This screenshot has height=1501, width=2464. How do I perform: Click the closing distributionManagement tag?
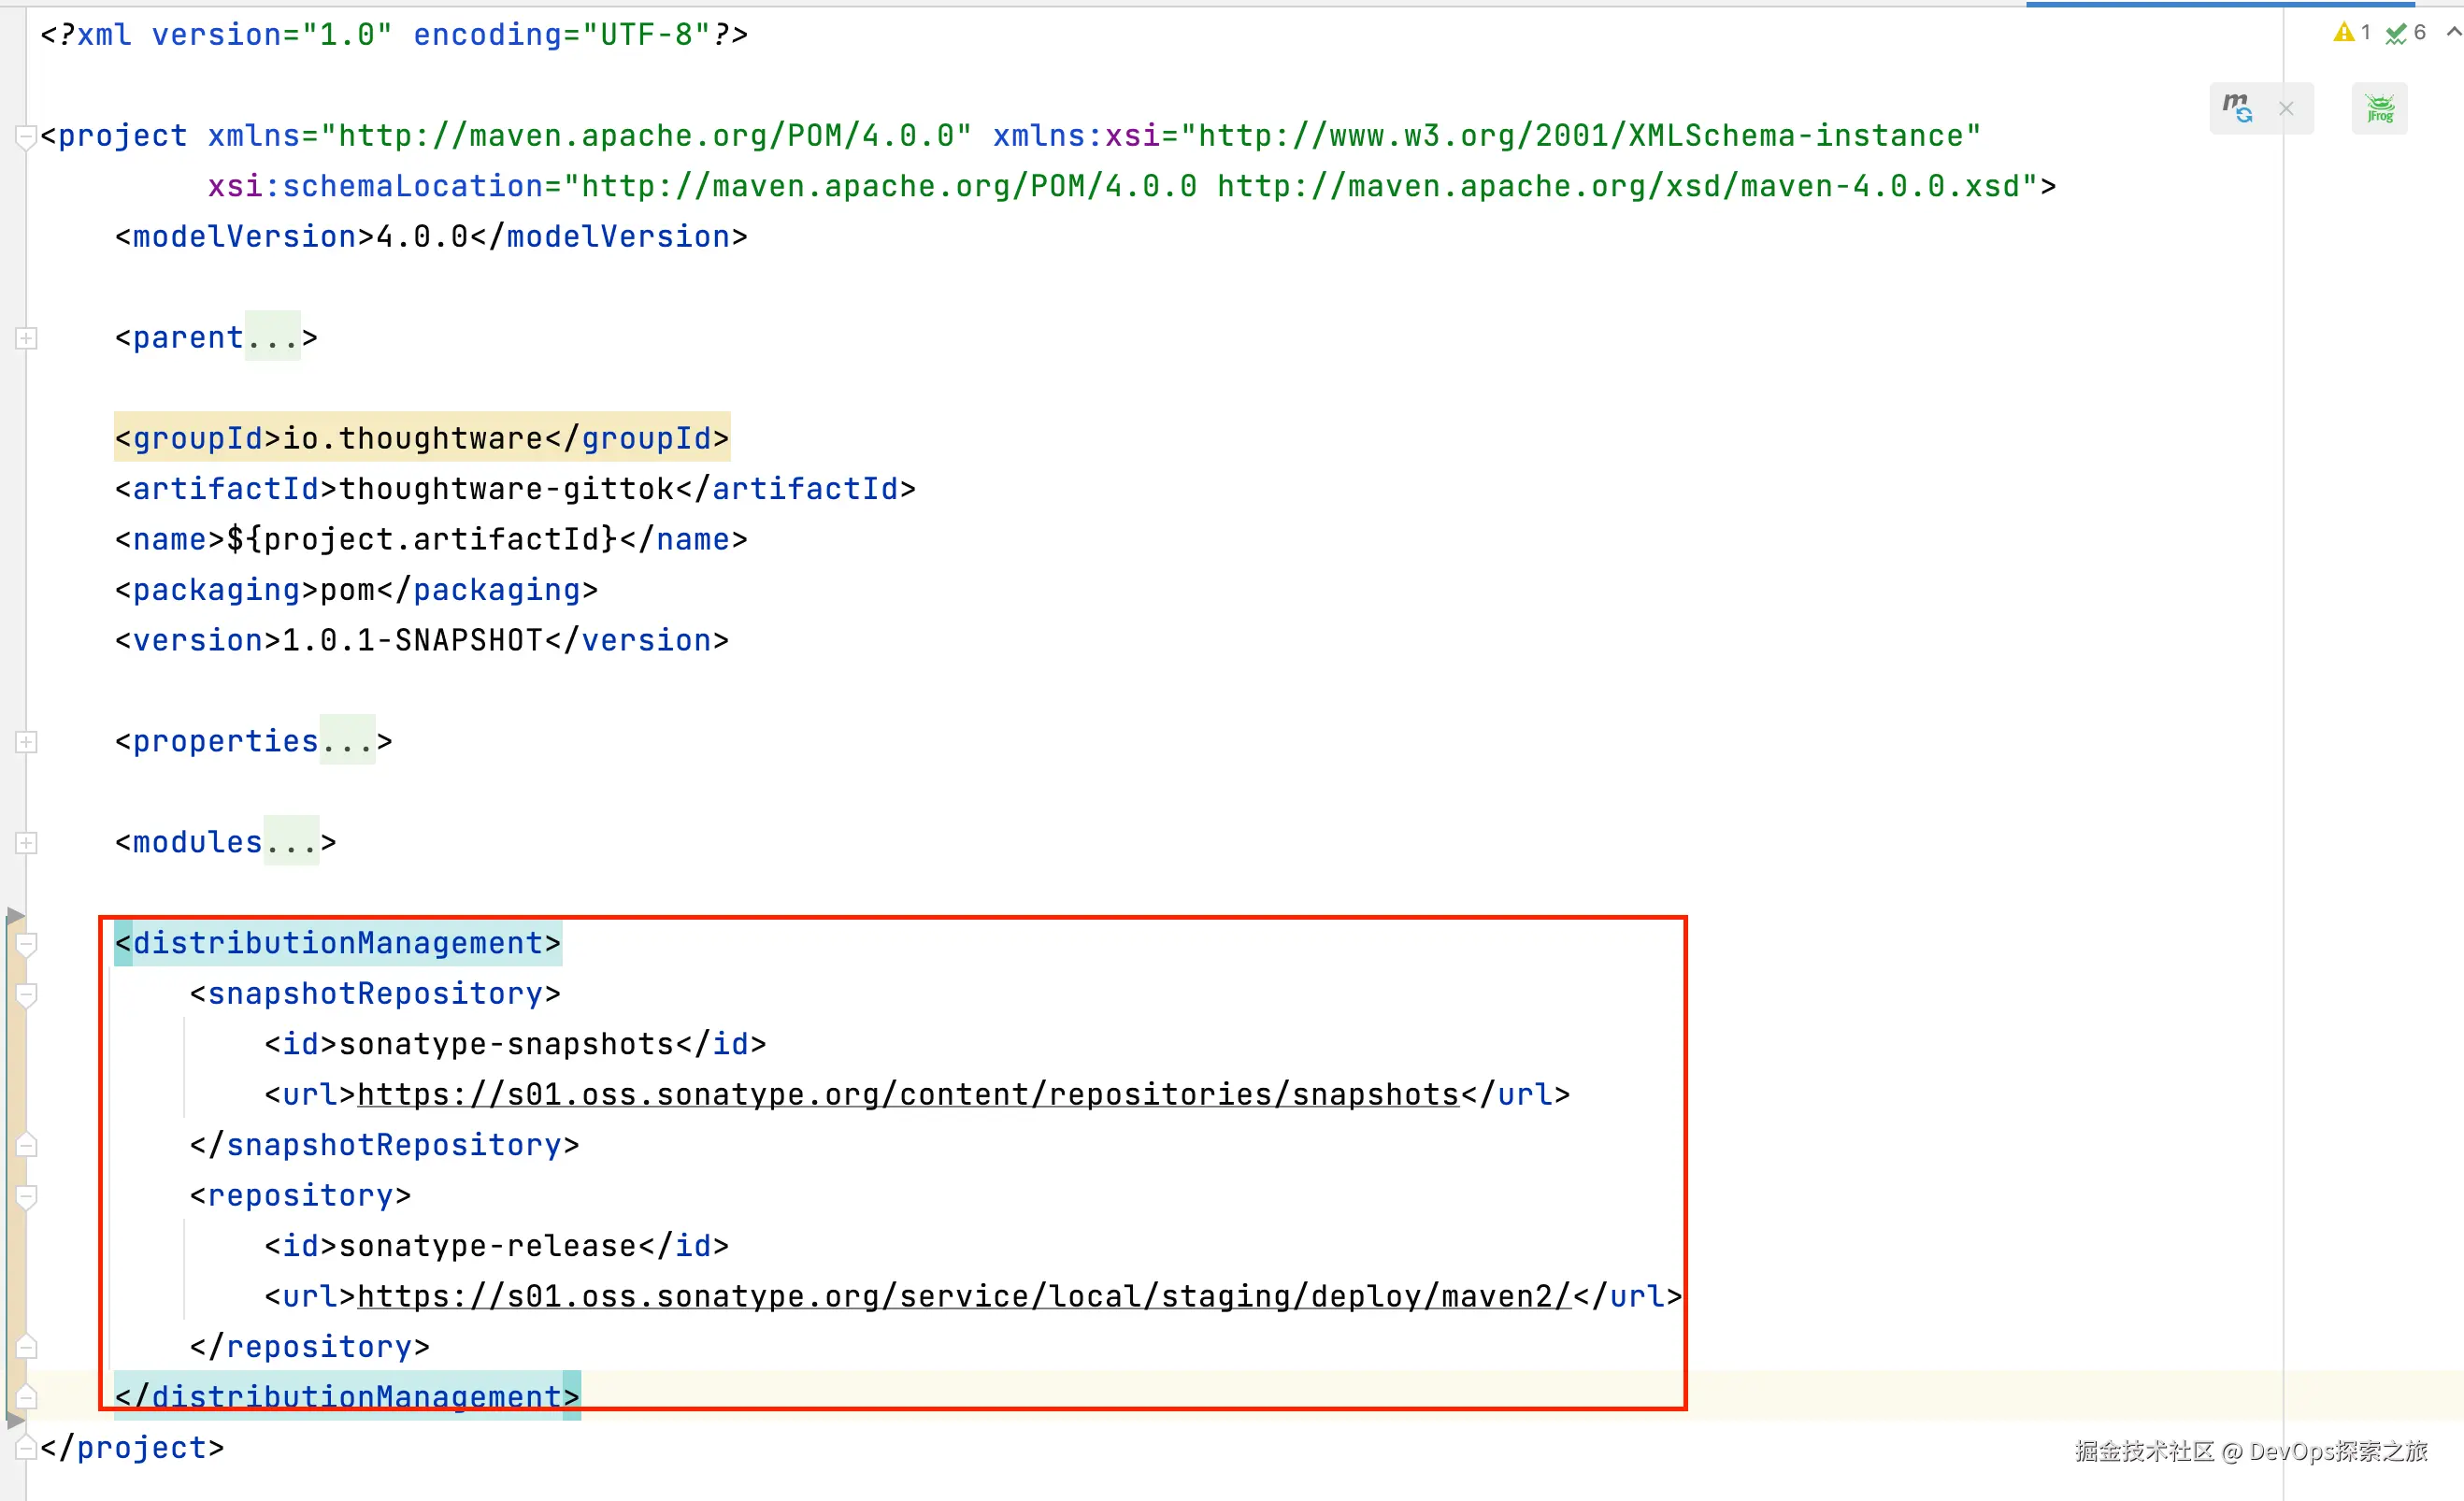tap(346, 1397)
